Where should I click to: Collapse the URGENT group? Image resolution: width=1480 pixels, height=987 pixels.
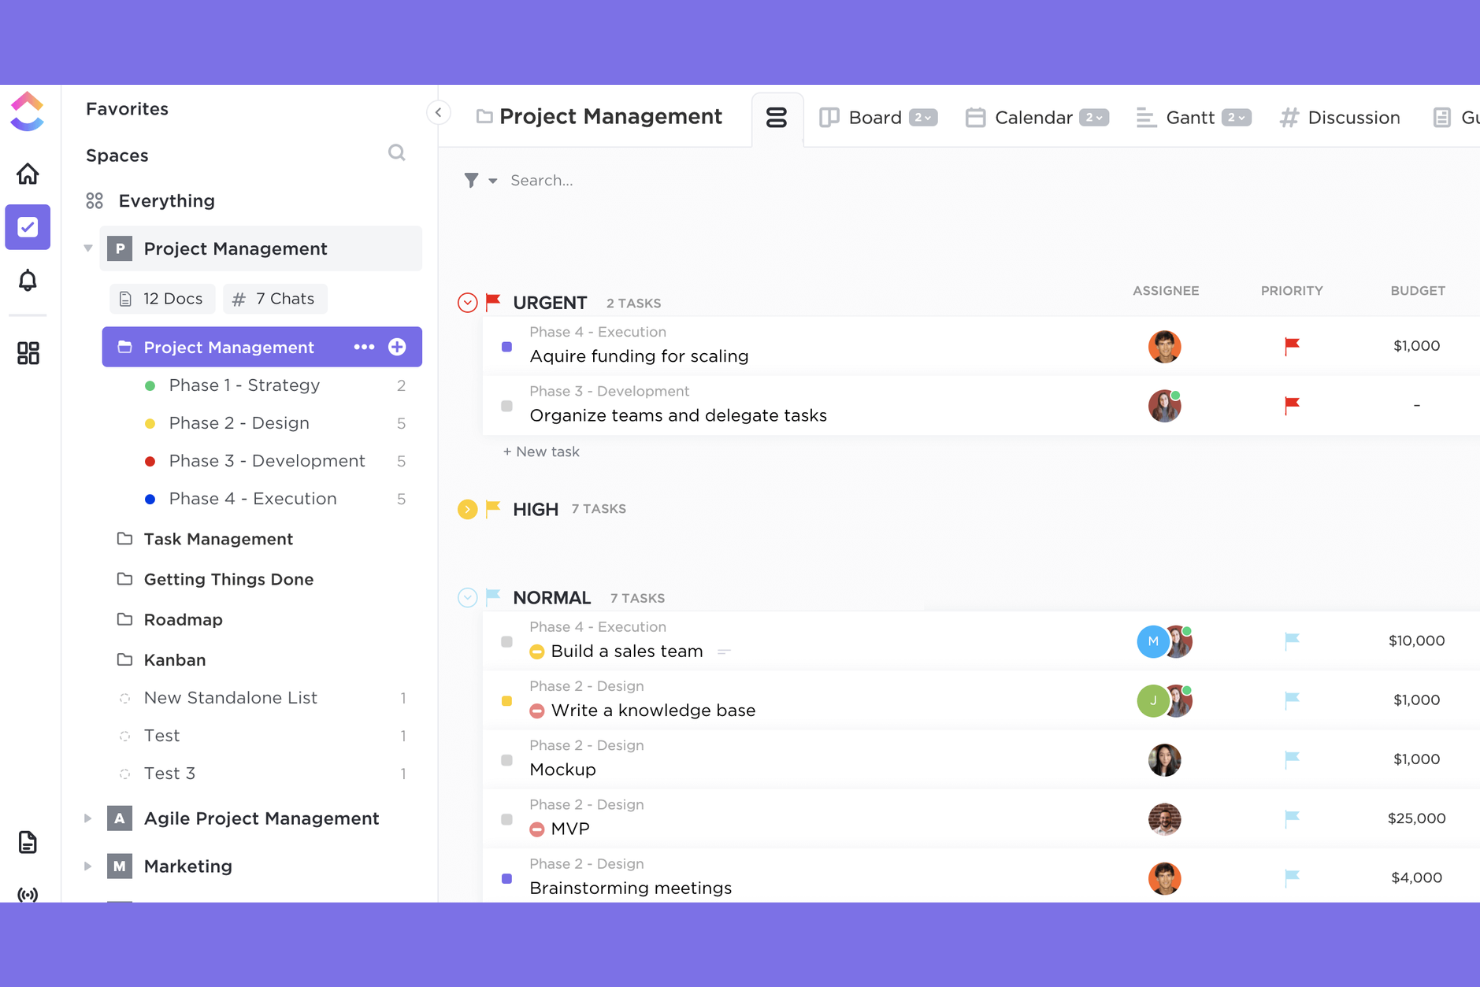(467, 302)
